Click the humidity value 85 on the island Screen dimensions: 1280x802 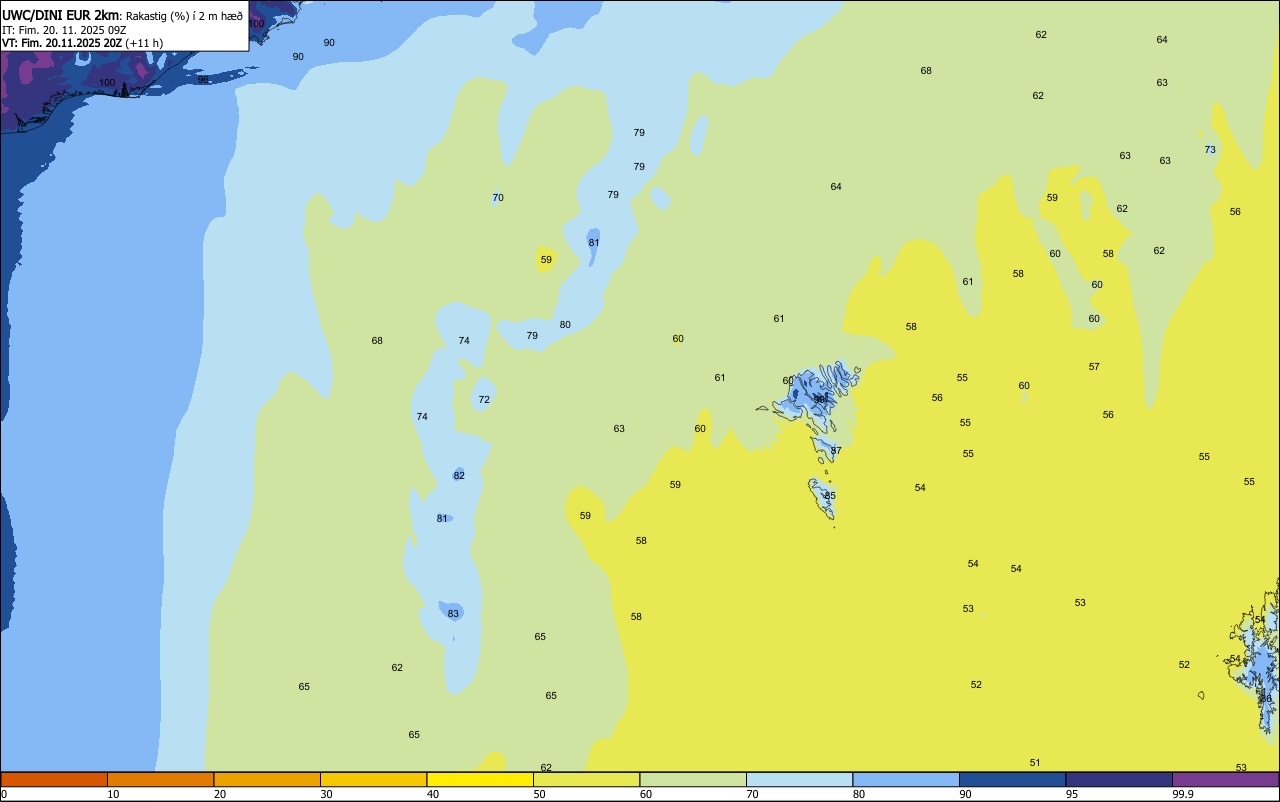[x=830, y=496]
